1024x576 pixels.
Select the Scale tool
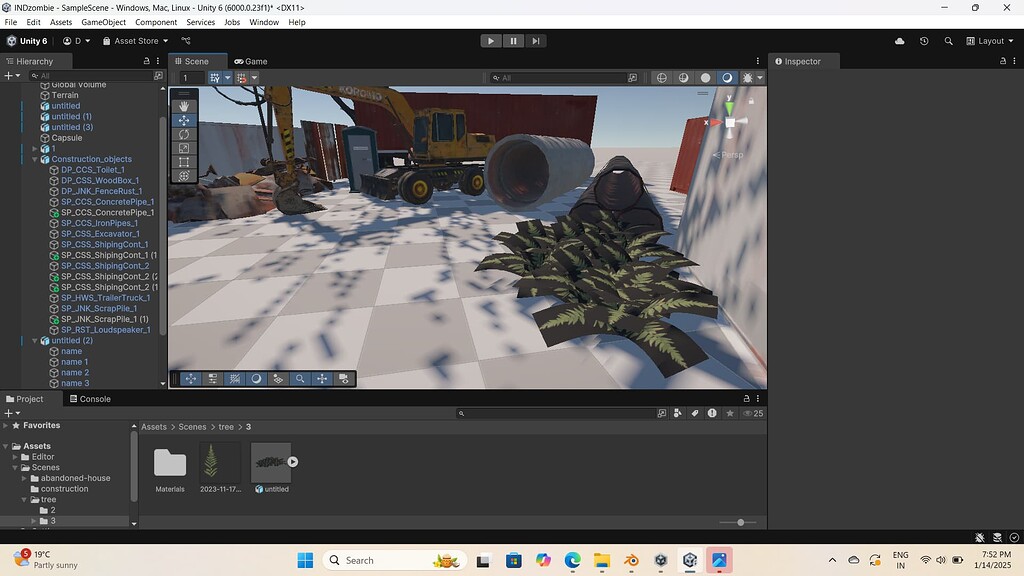click(184, 148)
